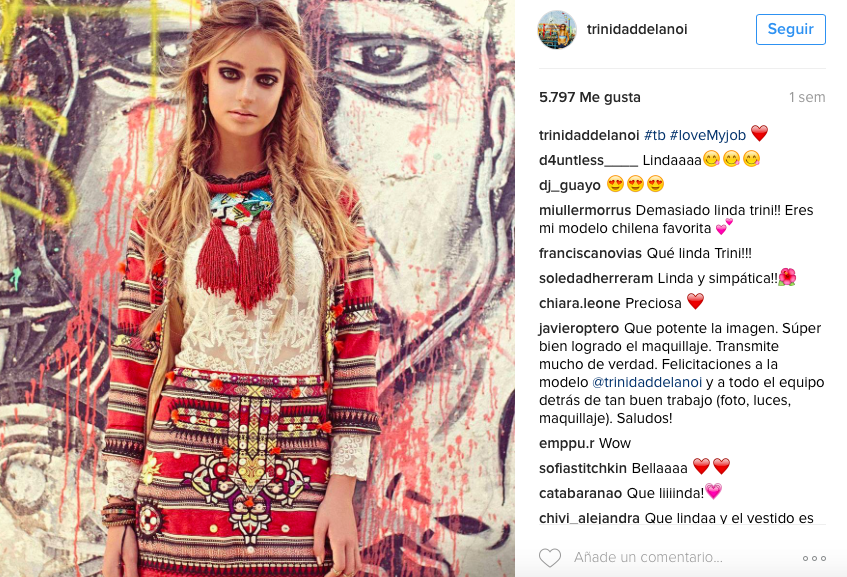Open the @trinidaddelanoi mention in javieroptero's comment
Screen dimensions: 847x577
tap(647, 382)
